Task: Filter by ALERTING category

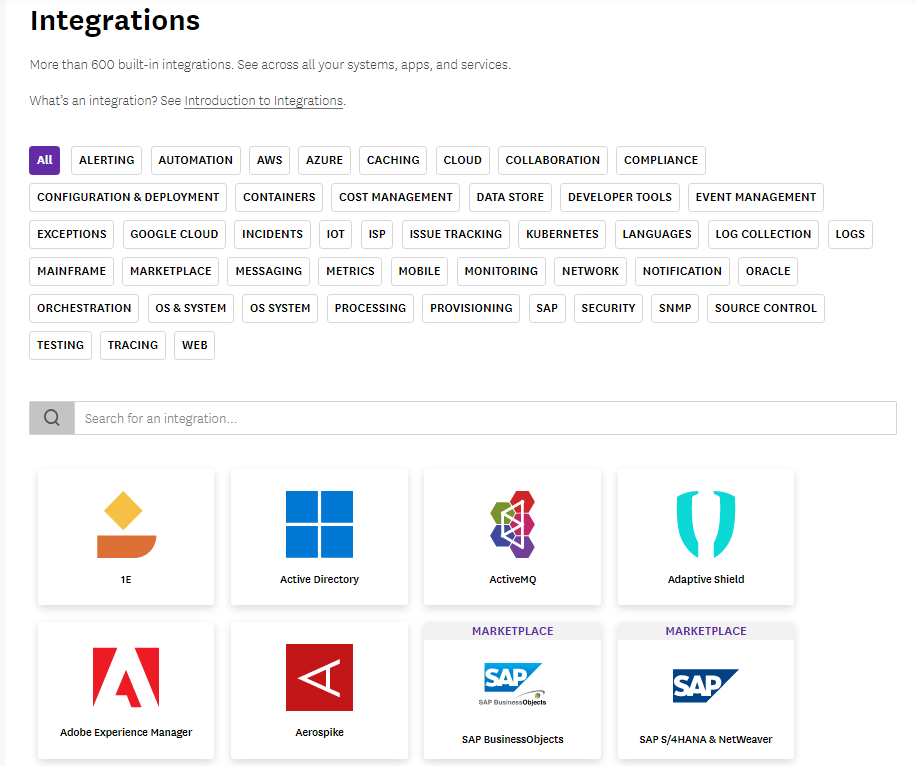Action: click(x=106, y=160)
